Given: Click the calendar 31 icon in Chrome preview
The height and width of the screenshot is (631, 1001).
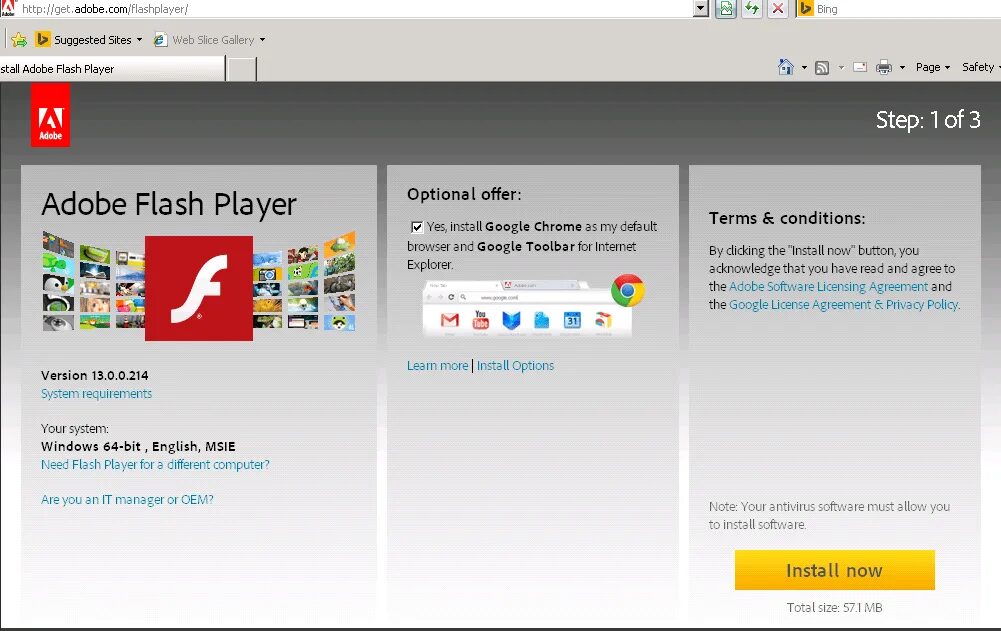Looking at the screenshot, I should 572,319.
